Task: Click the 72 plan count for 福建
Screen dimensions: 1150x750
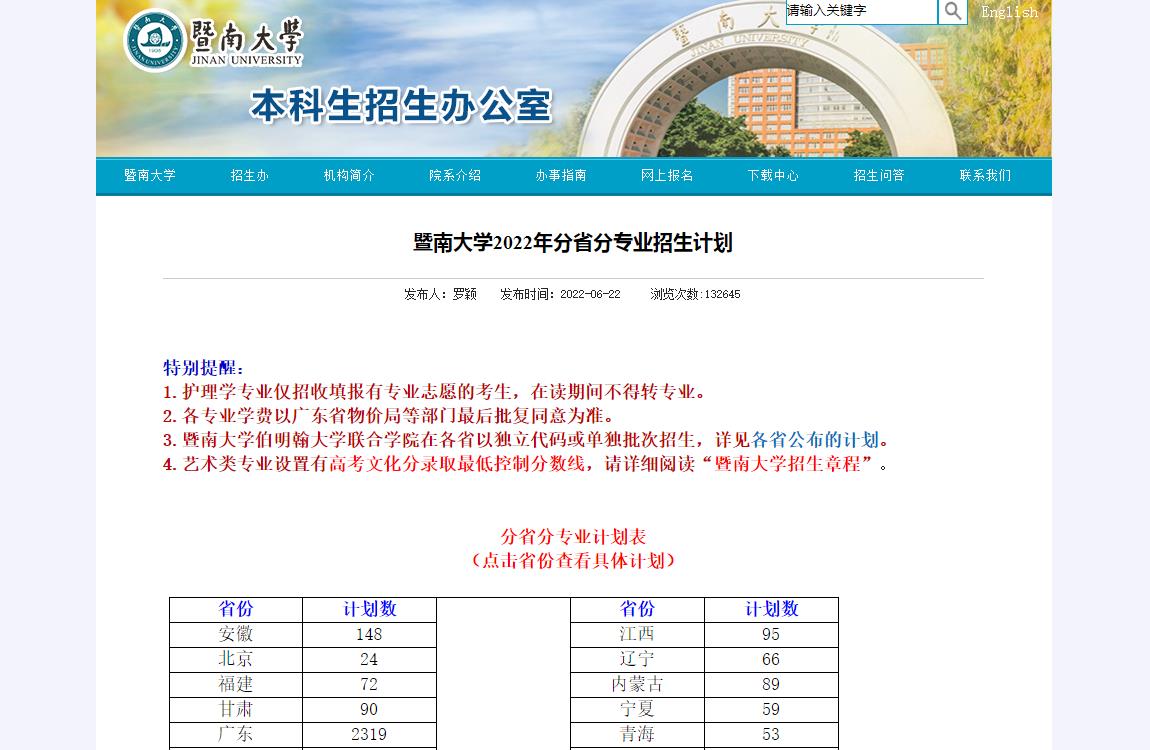Action: [369, 684]
